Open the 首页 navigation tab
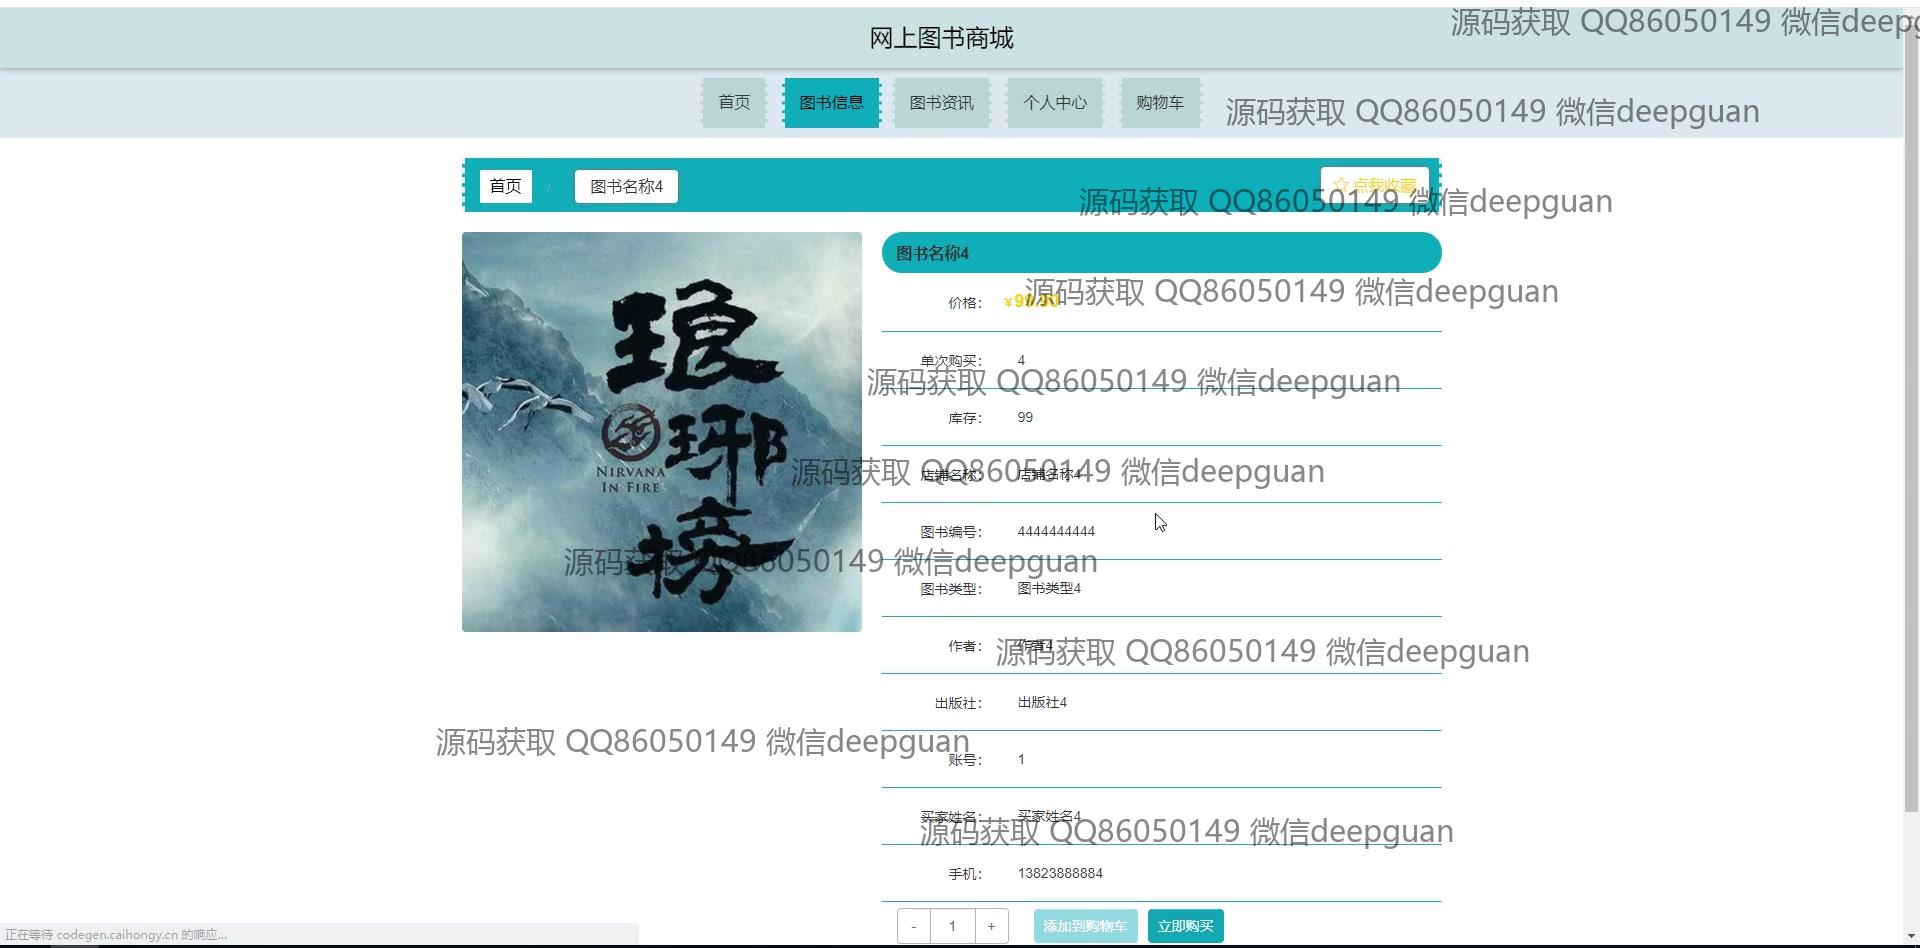The image size is (1920, 948). click(734, 103)
